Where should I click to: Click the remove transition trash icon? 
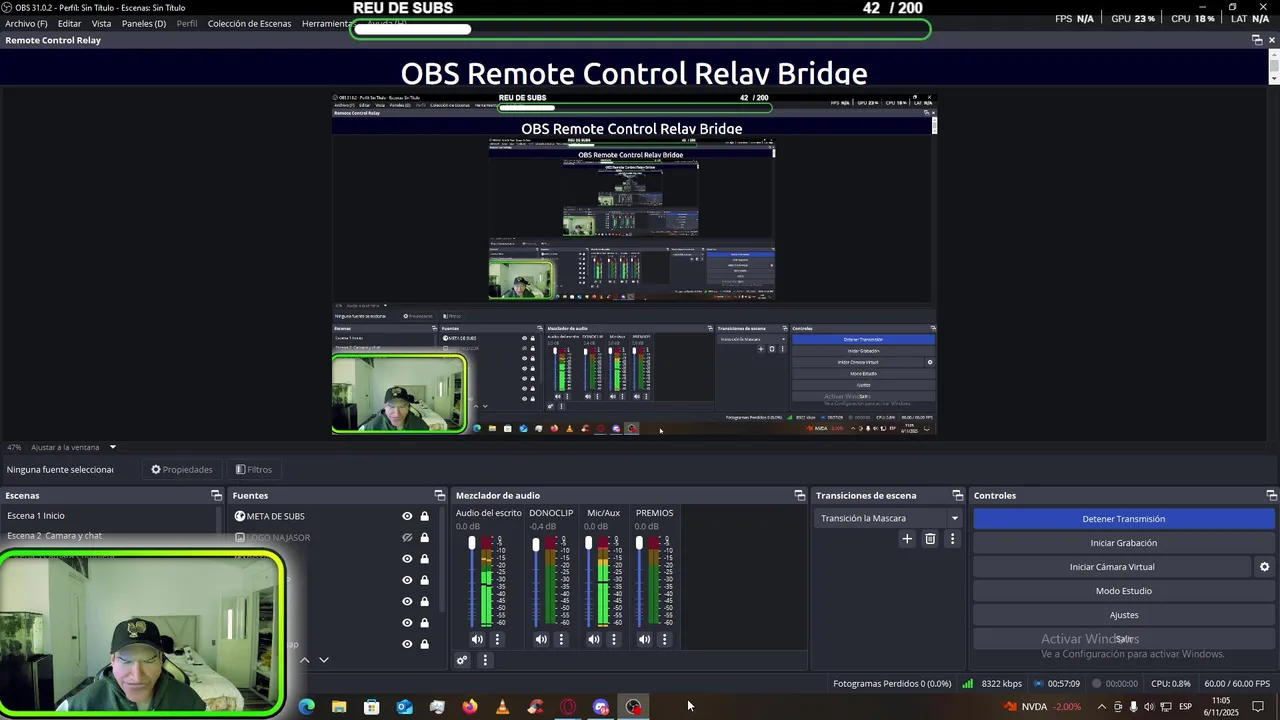click(930, 539)
